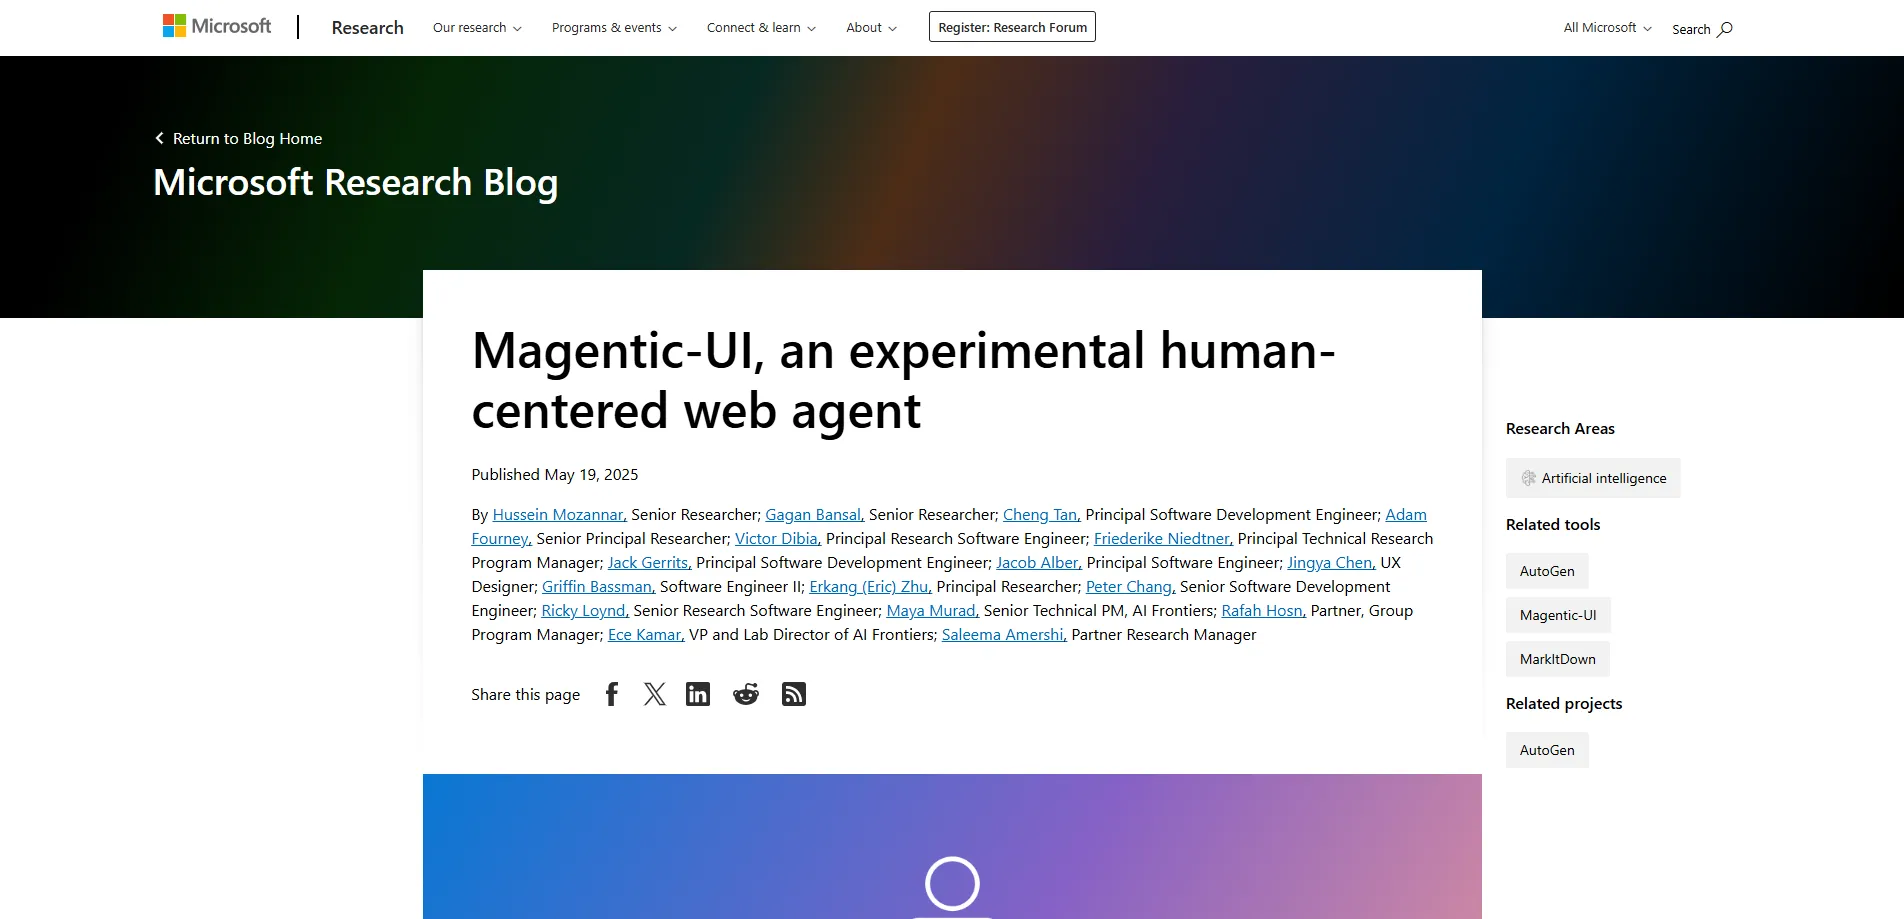Image resolution: width=1904 pixels, height=919 pixels.
Task: Select the Research menu item
Action: click(367, 27)
